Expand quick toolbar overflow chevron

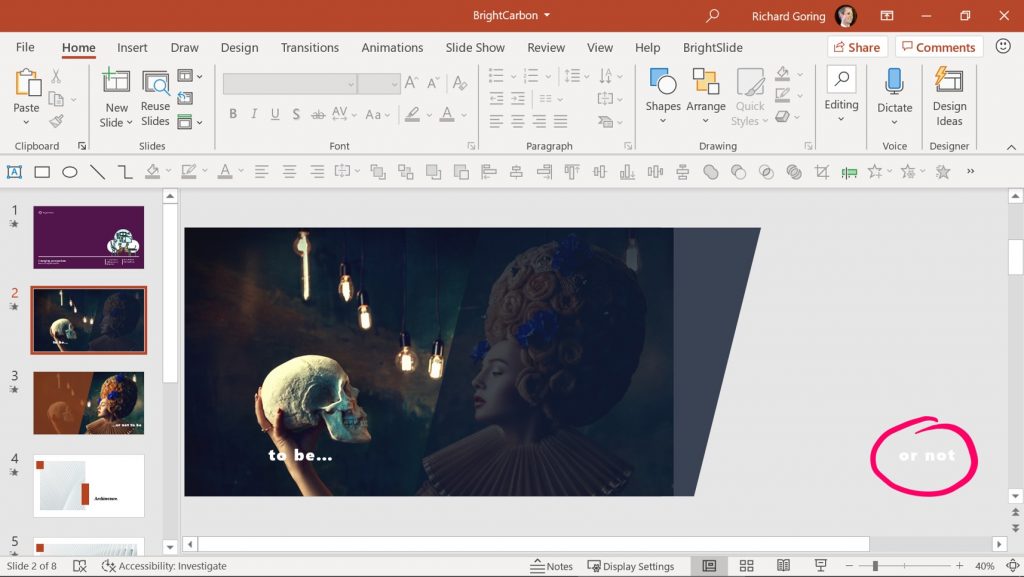pyautogui.click(x=970, y=171)
